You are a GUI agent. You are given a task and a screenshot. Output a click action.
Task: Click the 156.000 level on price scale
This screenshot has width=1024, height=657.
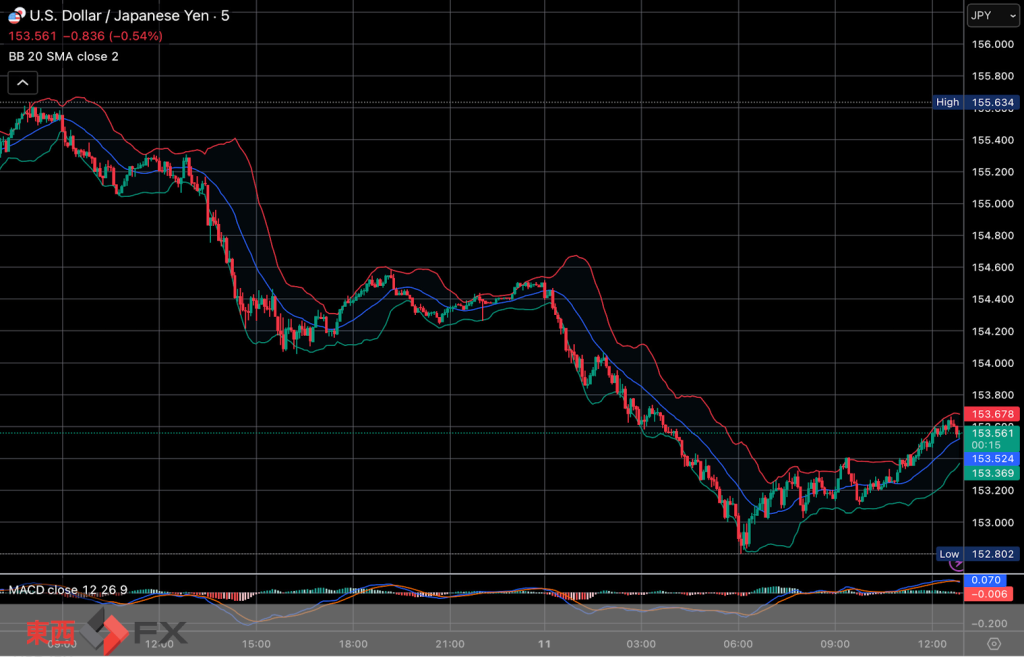pos(993,44)
